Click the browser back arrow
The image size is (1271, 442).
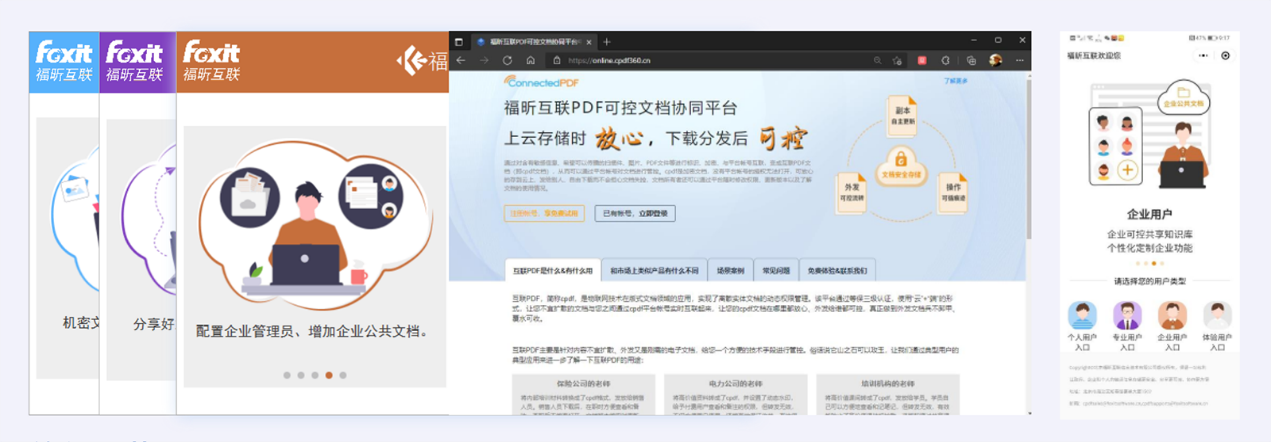pos(461,60)
